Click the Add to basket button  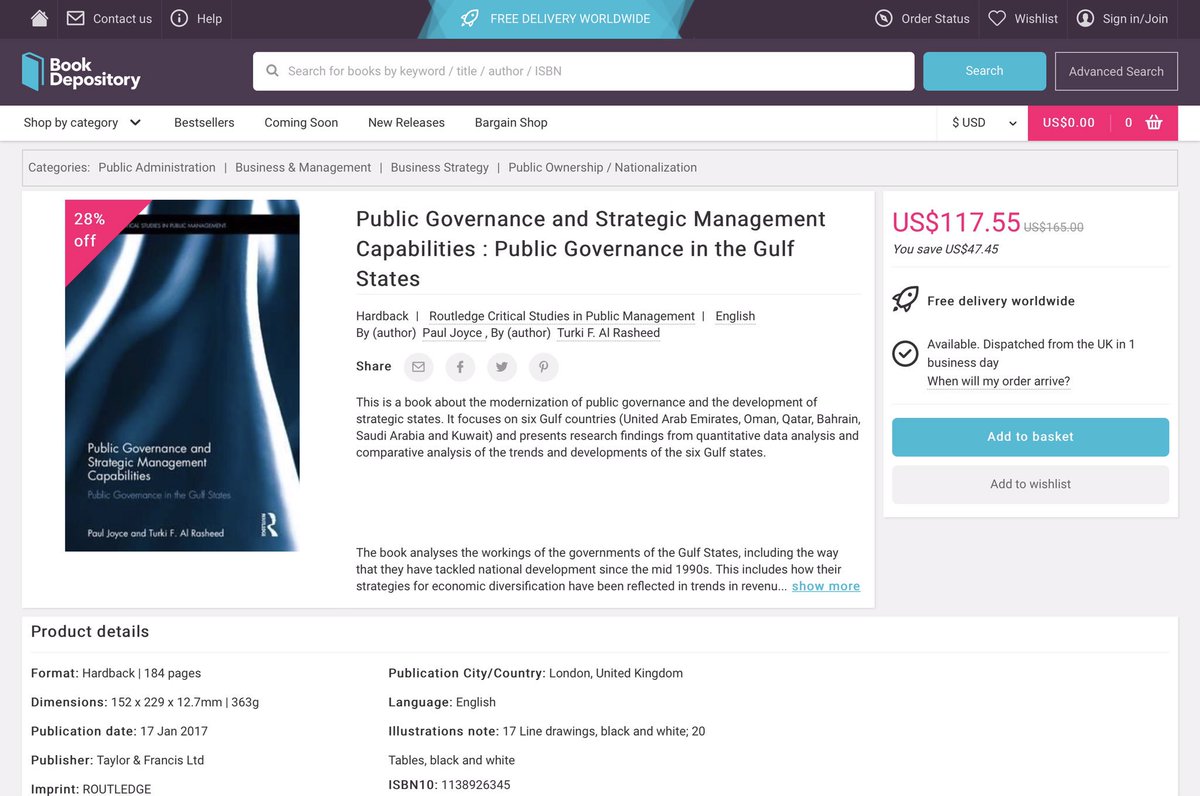pos(1030,437)
